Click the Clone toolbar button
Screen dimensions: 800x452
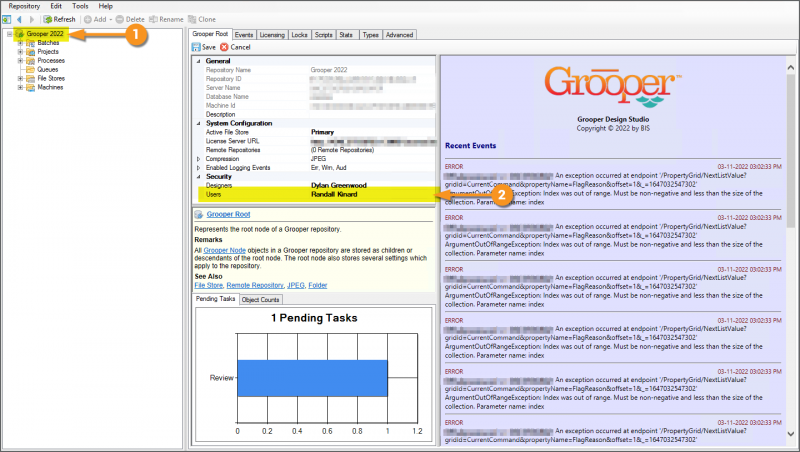(202, 19)
